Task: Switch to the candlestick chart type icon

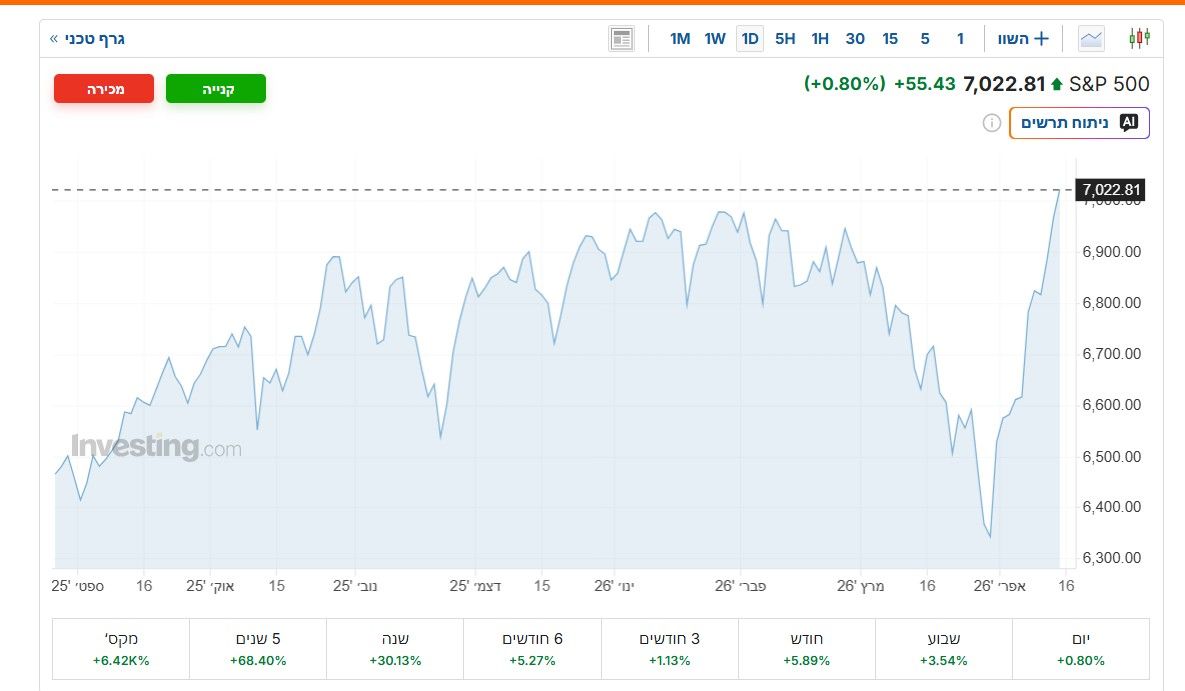Action: click(1139, 39)
